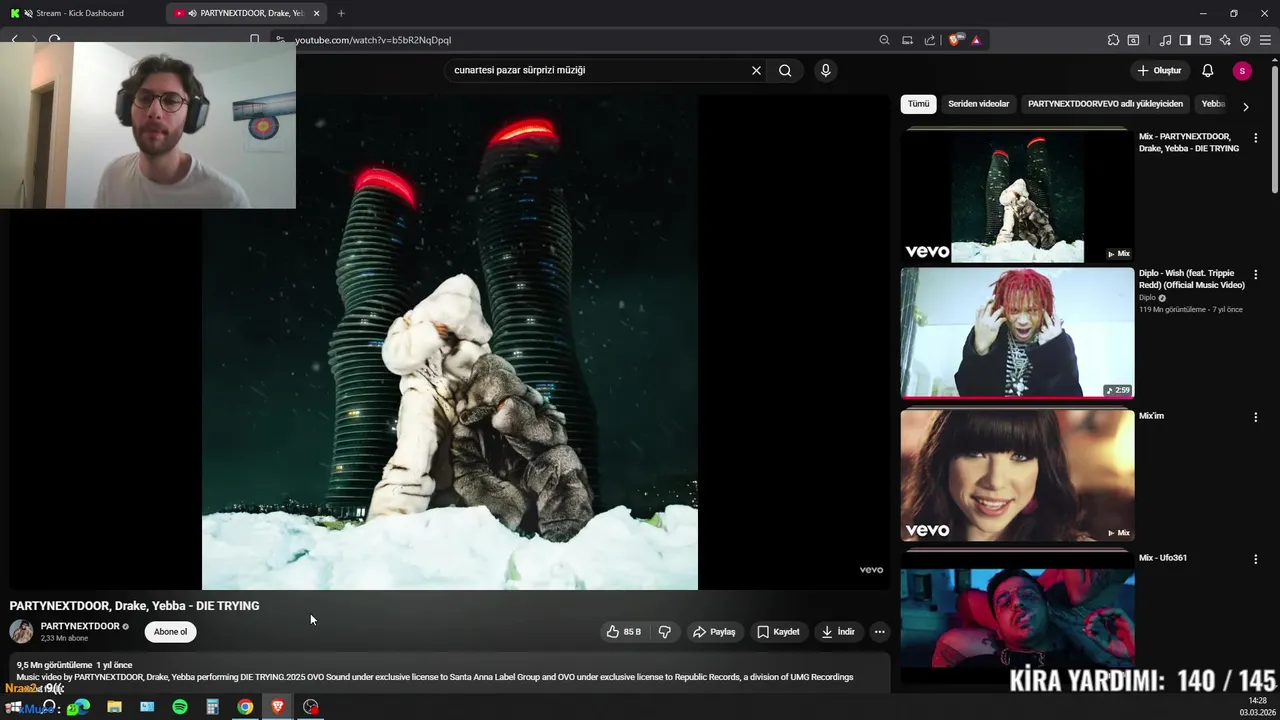Start voice search with the microphone icon
Viewport: 1280px width, 720px height.
(x=825, y=70)
